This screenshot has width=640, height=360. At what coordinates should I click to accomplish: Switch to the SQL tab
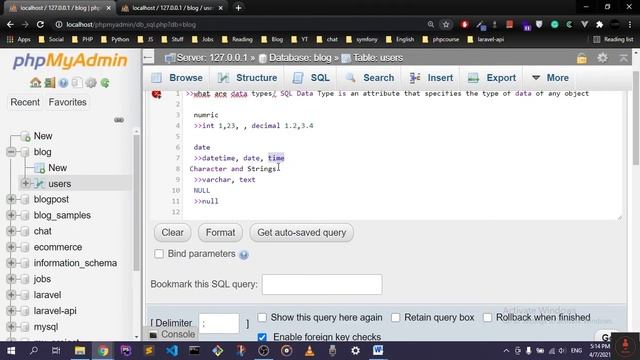pos(311,78)
